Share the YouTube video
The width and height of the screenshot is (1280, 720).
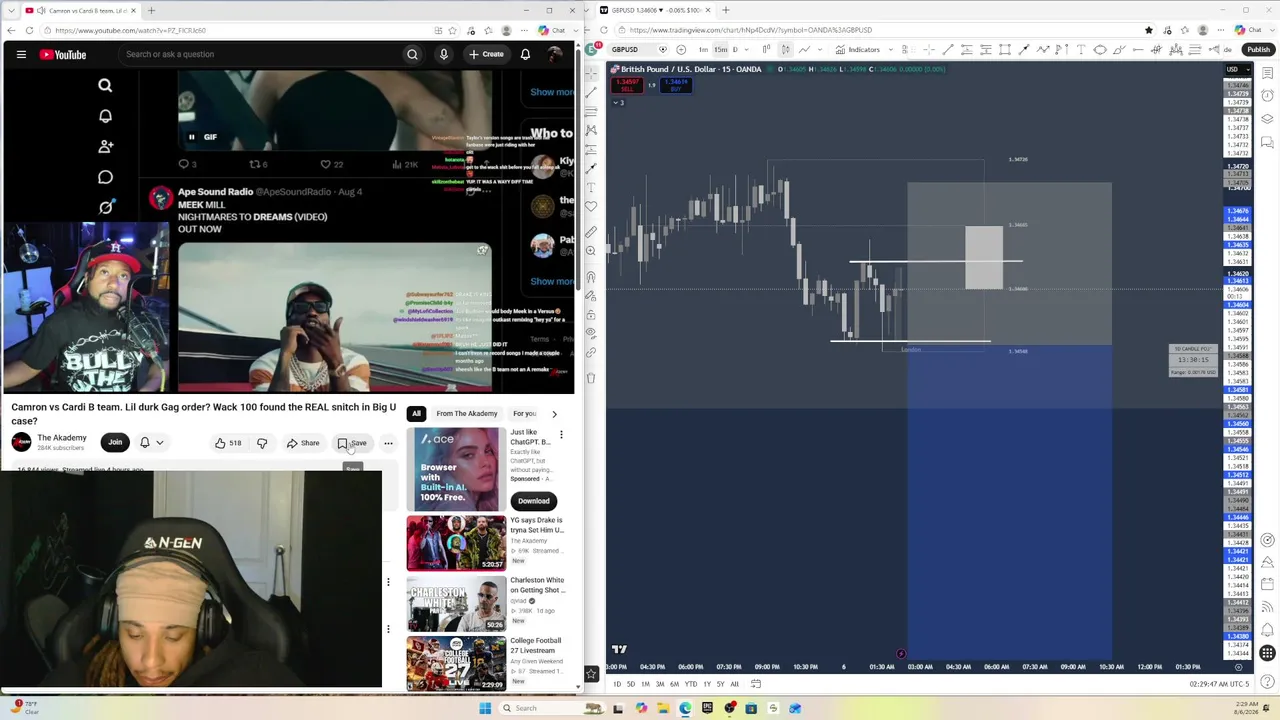click(x=303, y=443)
